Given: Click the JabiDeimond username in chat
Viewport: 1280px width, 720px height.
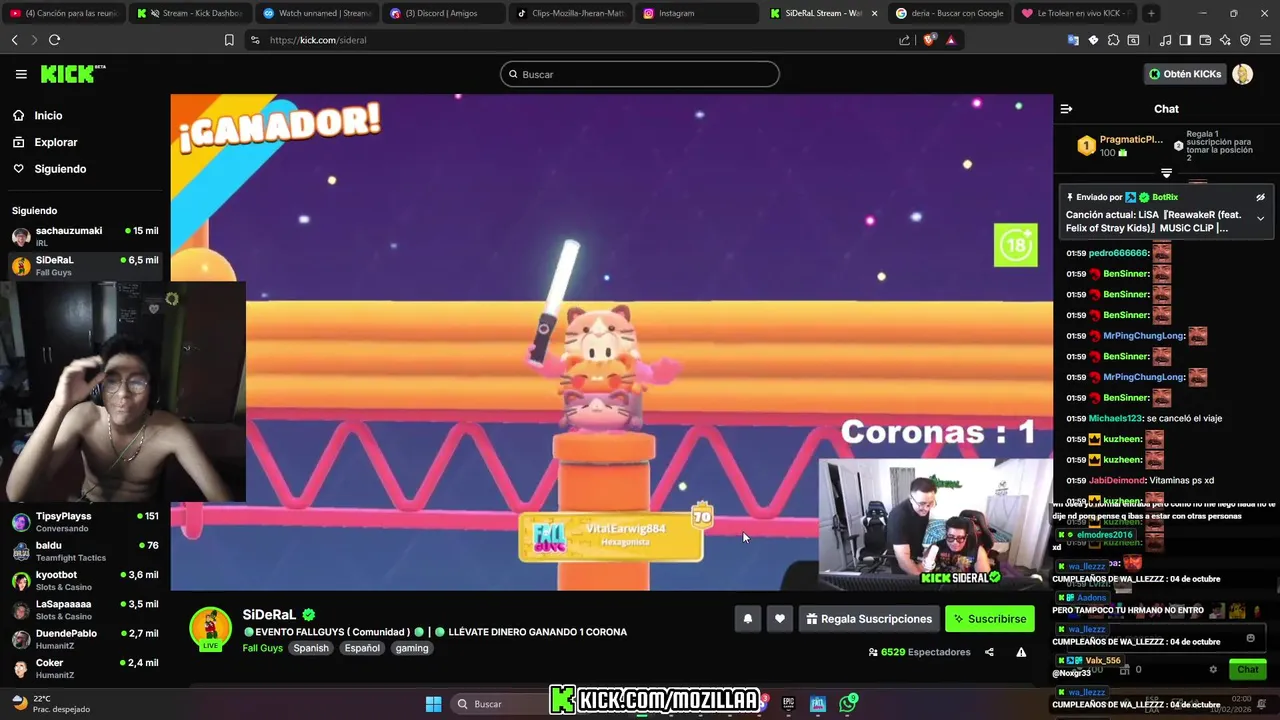Looking at the screenshot, I should 1117,480.
